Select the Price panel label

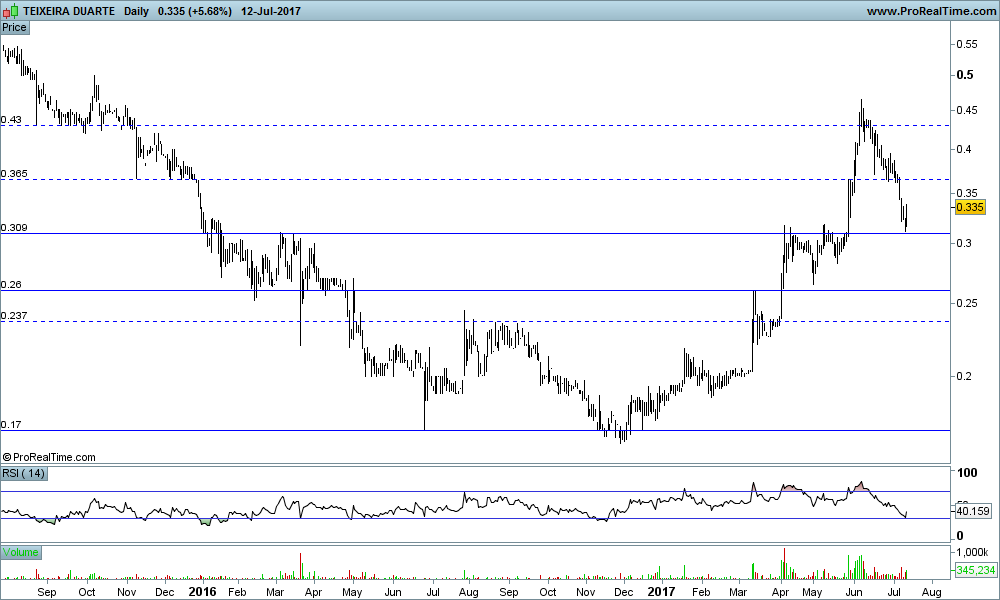[15, 27]
